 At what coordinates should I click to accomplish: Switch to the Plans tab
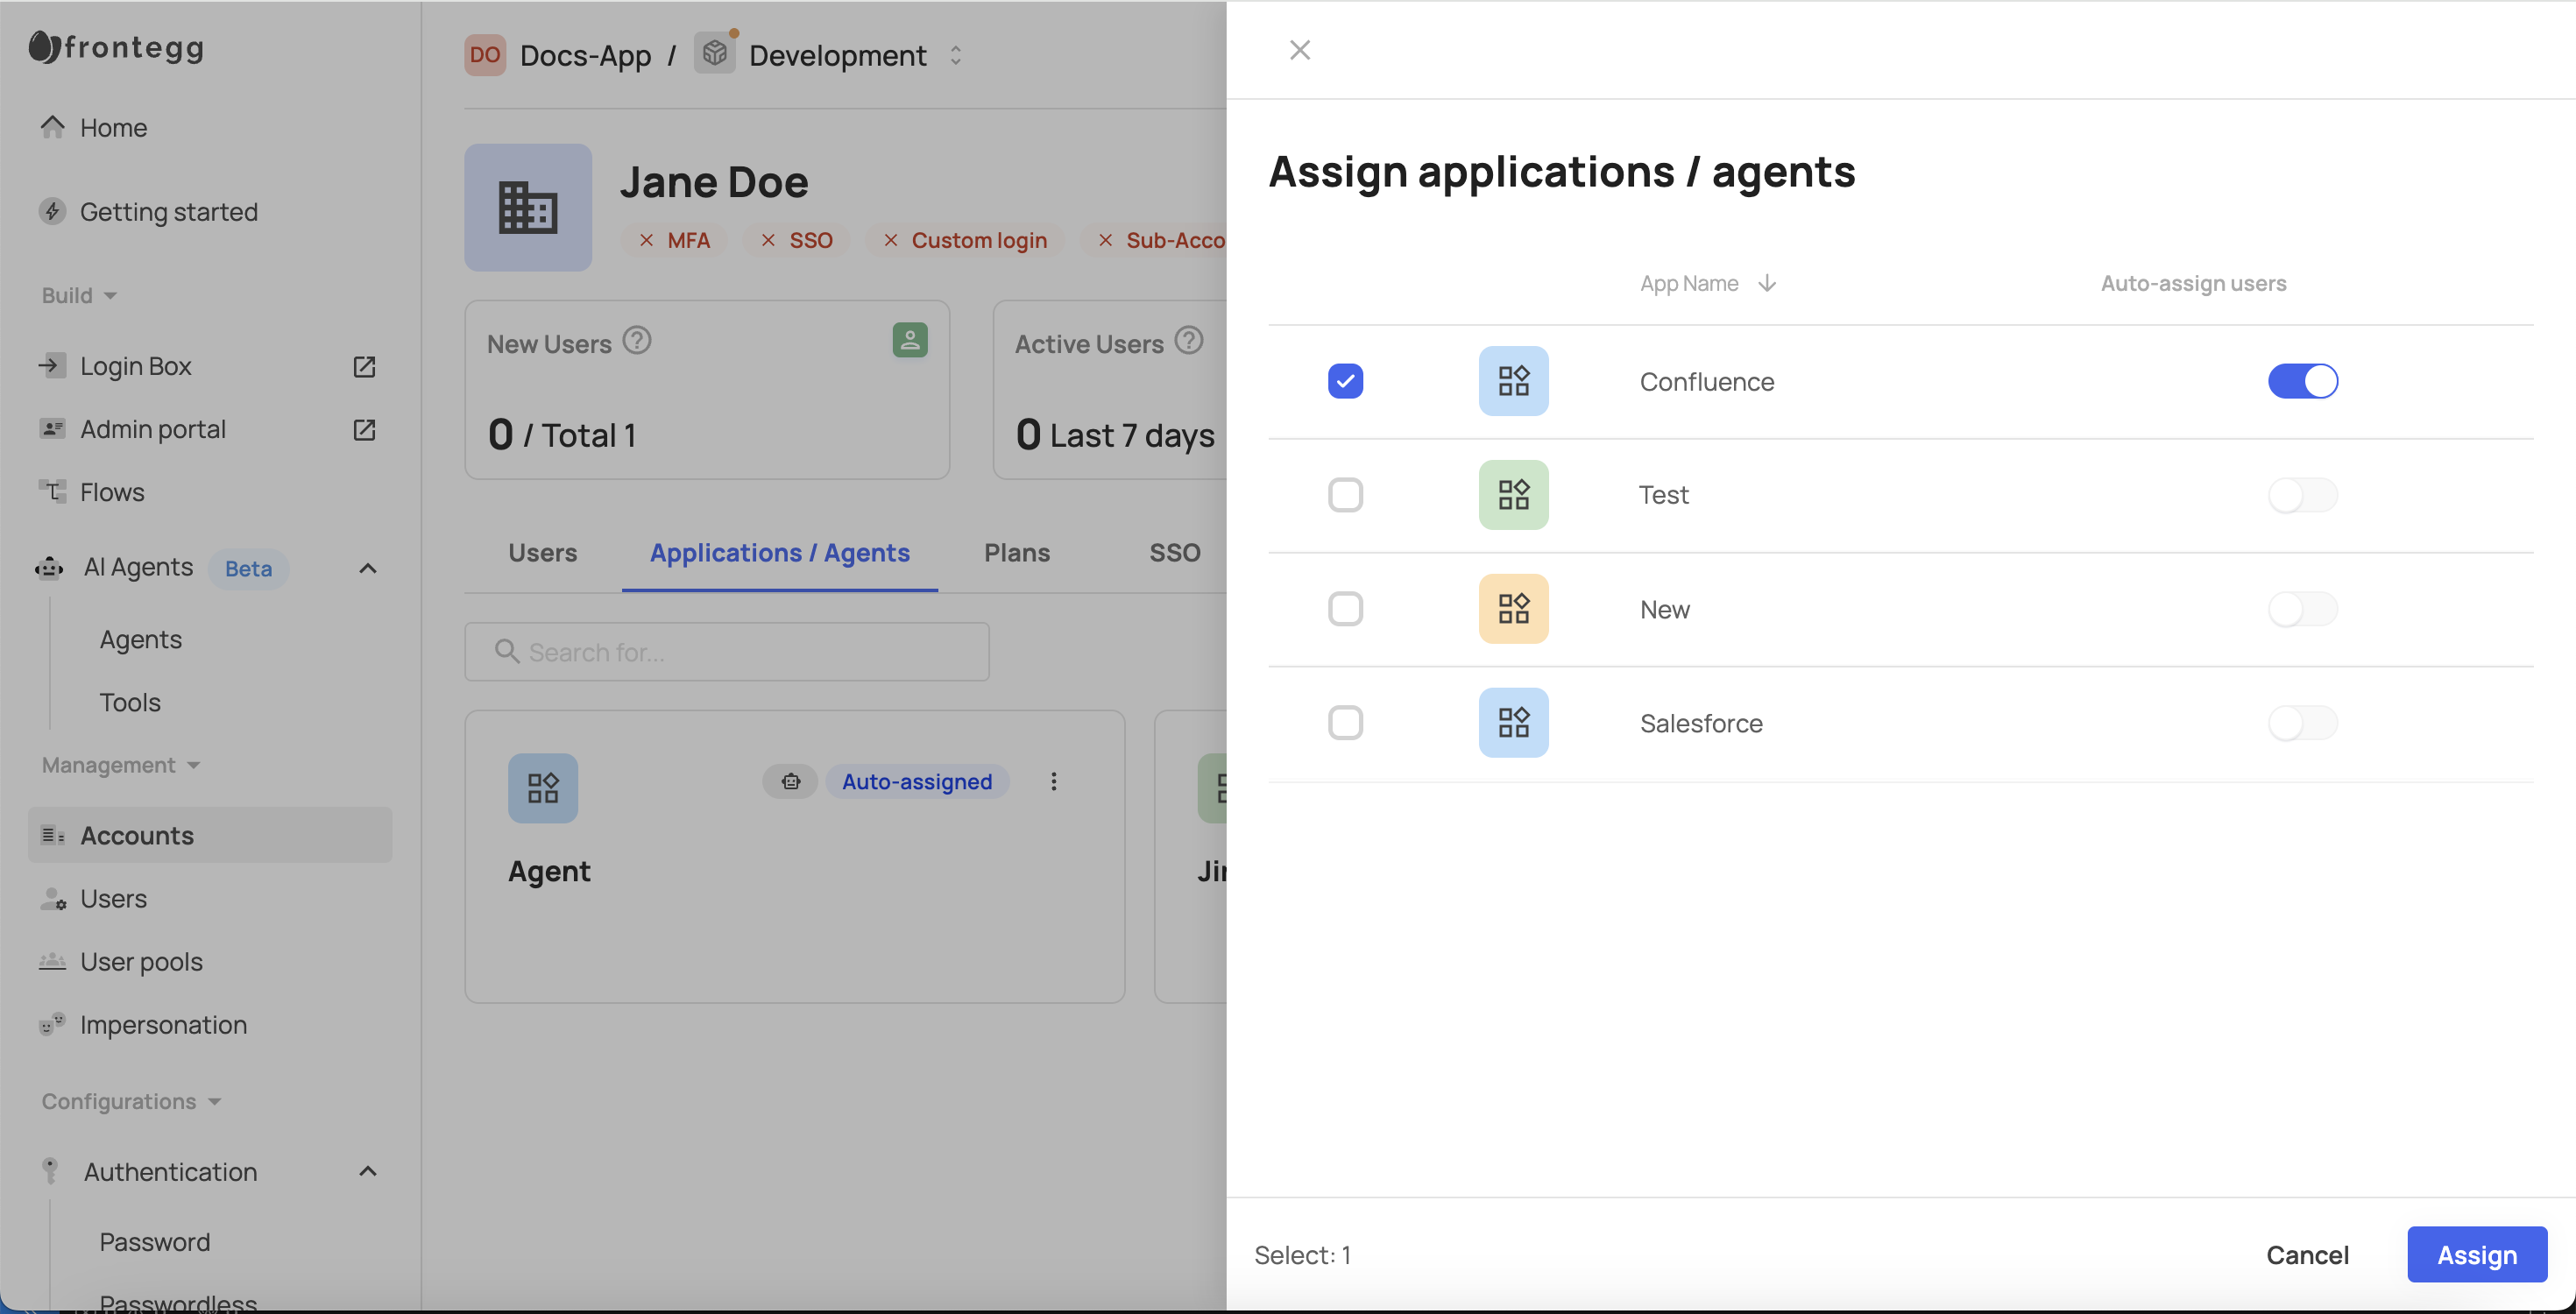pyautogui.click(x=1016, y=553)
